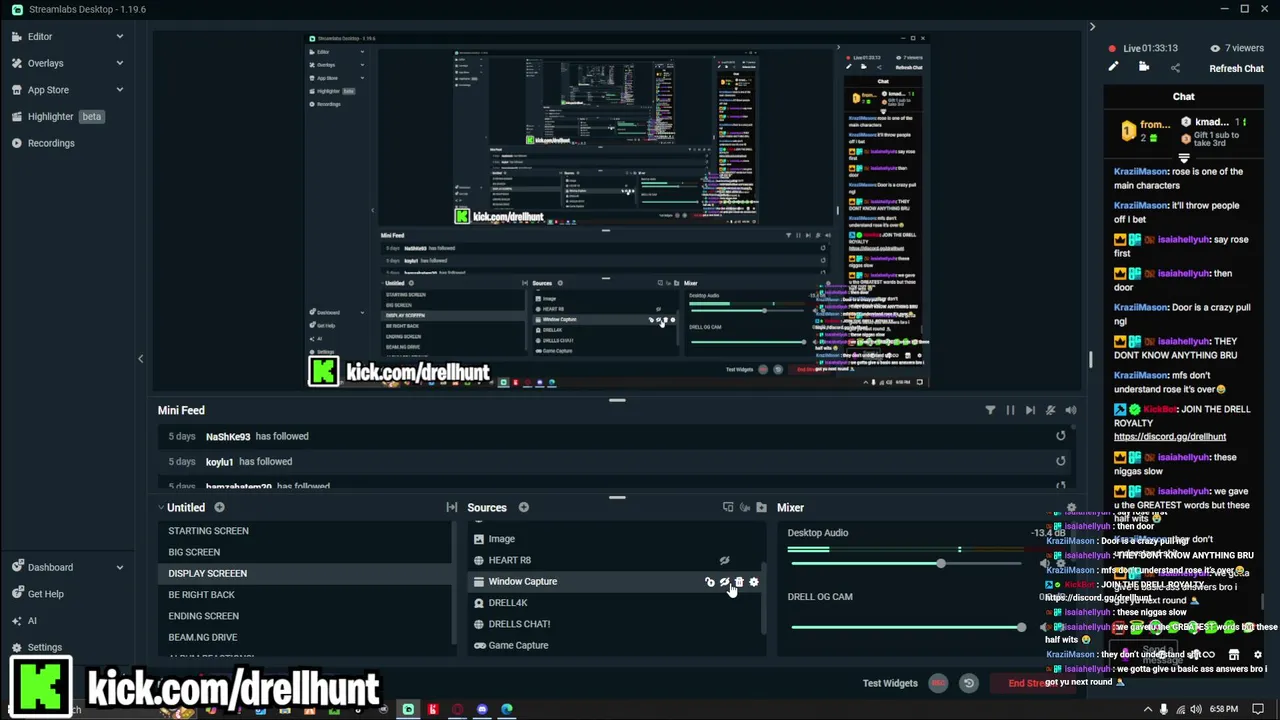Expand the App Store chevron
Screen dimensions: 1280x720
119,90
